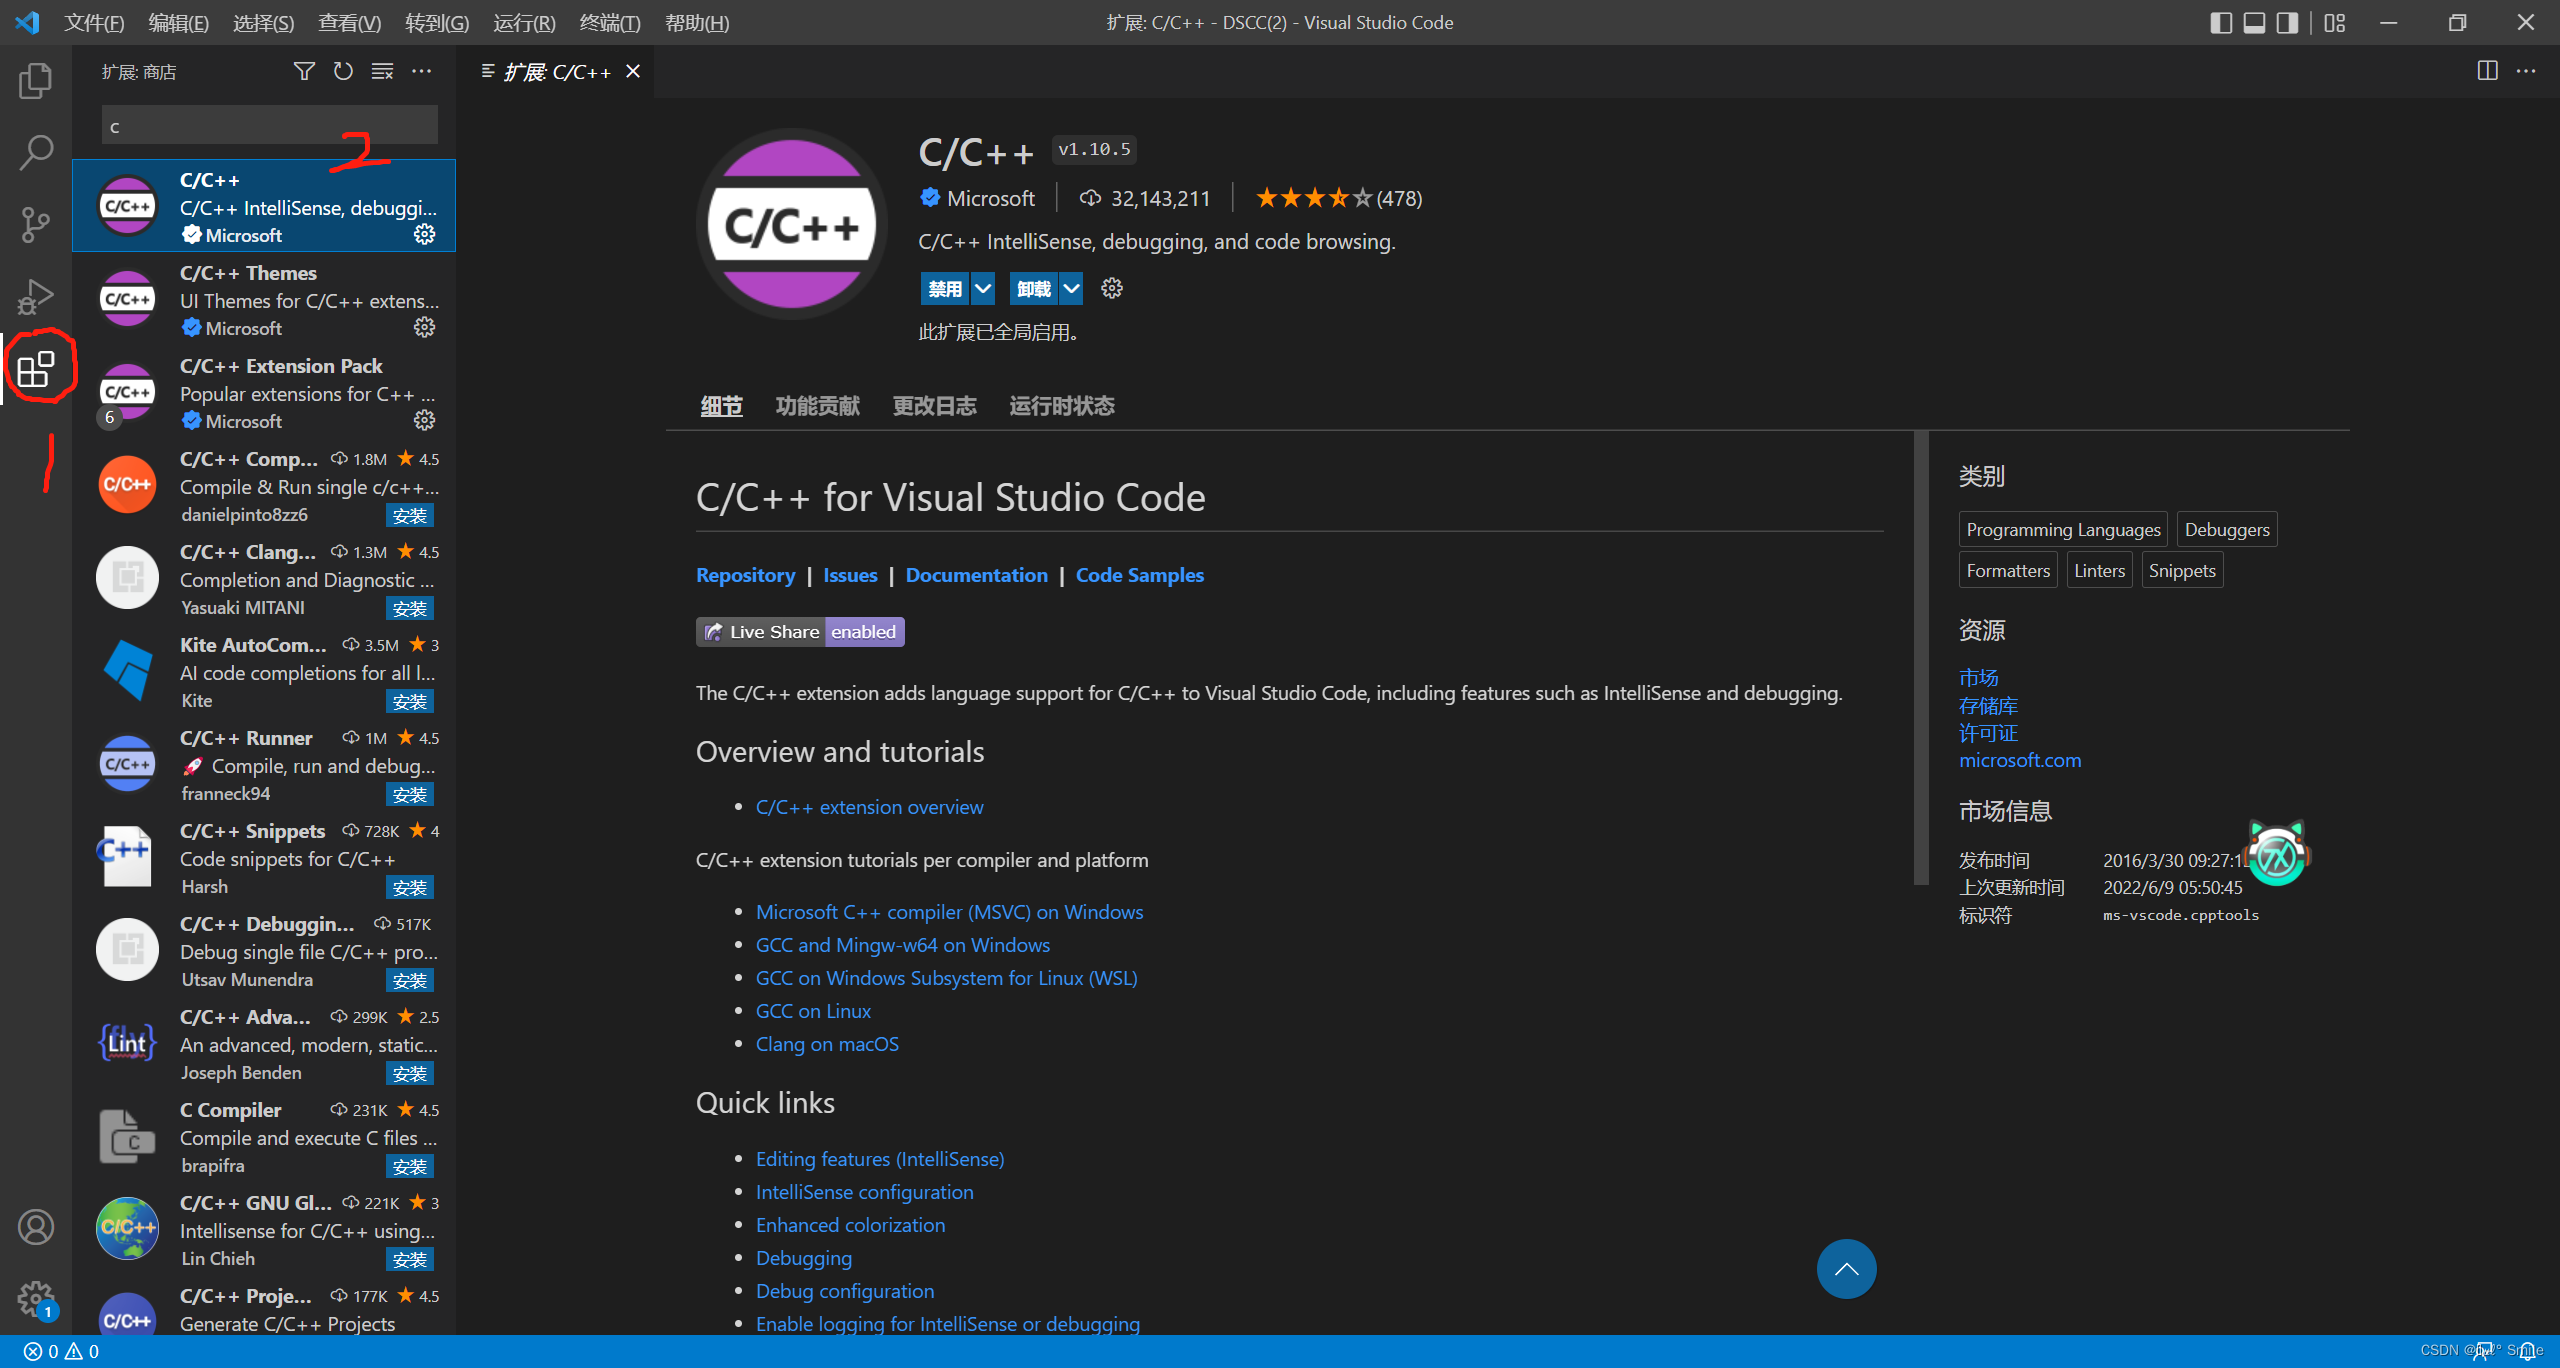
Task: Close the 扩展 C/C++ editor tab
Action: [633, 71]
